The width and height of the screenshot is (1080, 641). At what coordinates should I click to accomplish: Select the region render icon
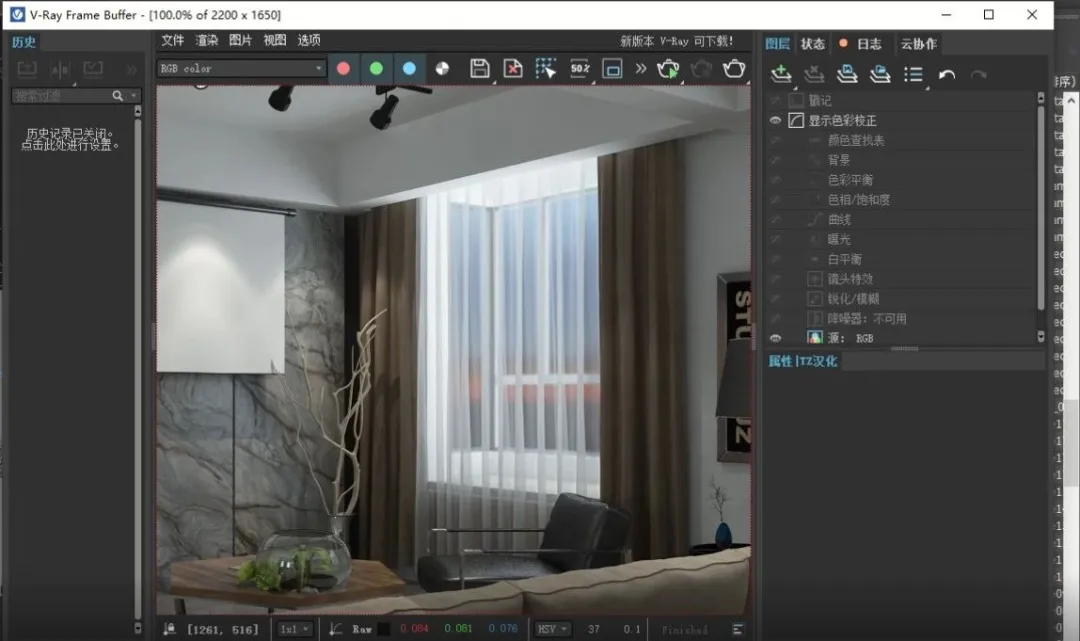point(612,68)
